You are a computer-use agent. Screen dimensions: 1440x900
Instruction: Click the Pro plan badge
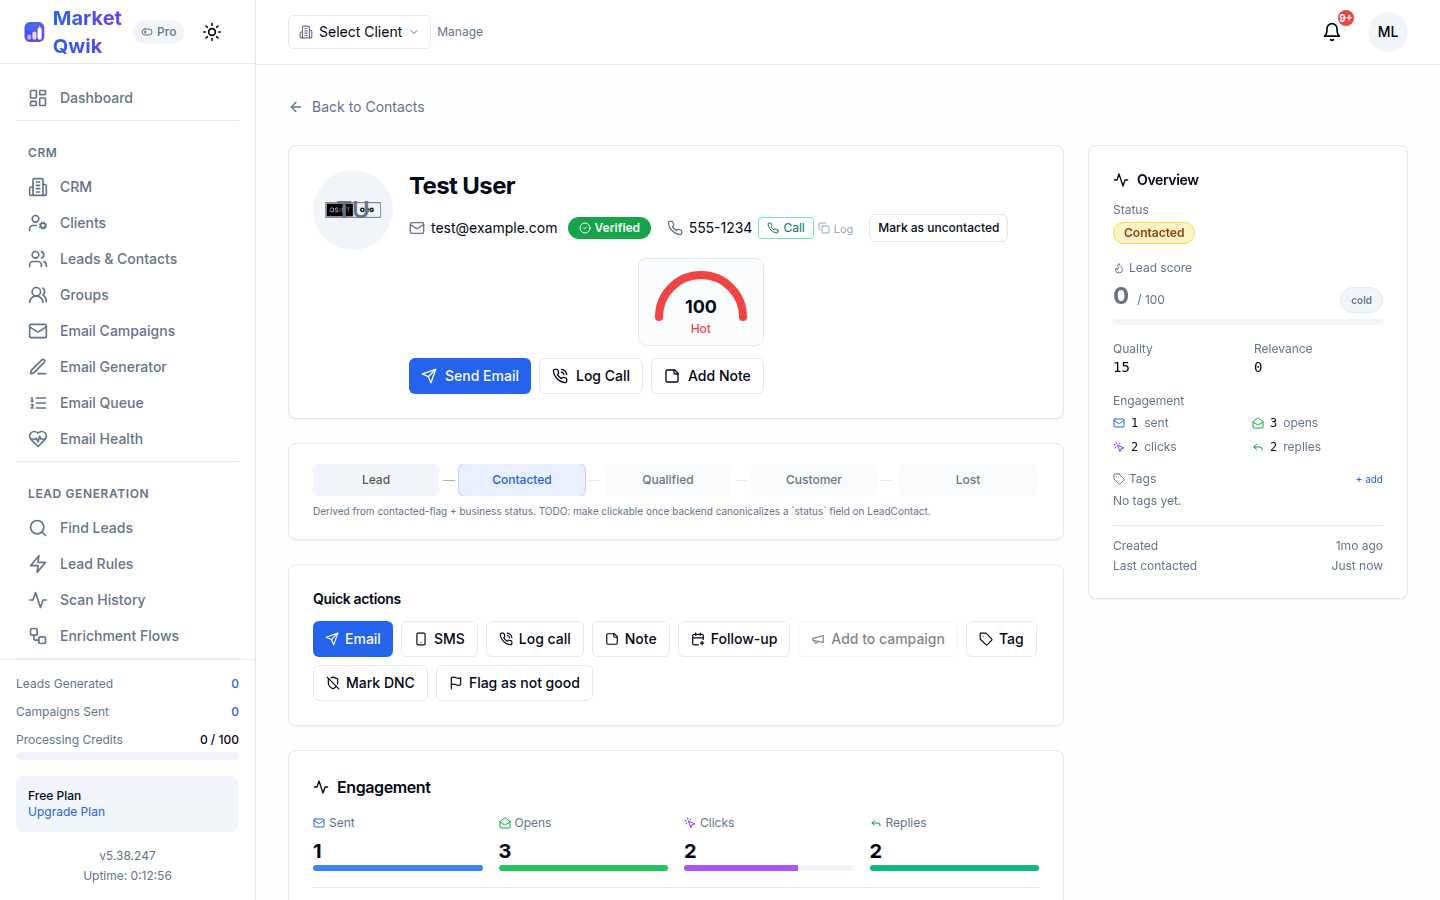click(x=158, y=32)
